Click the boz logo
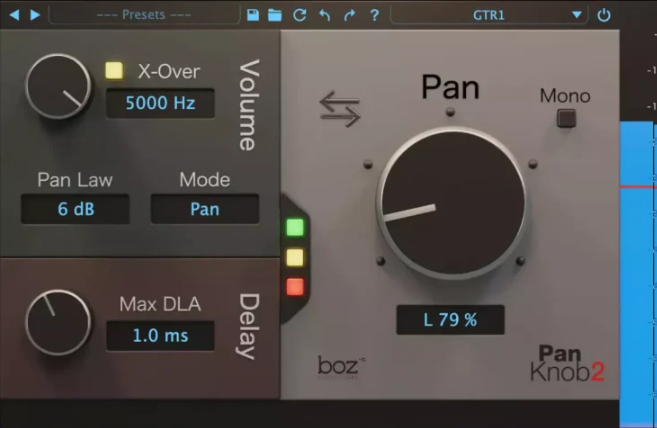The image size is (657, 428). point(341,367)
